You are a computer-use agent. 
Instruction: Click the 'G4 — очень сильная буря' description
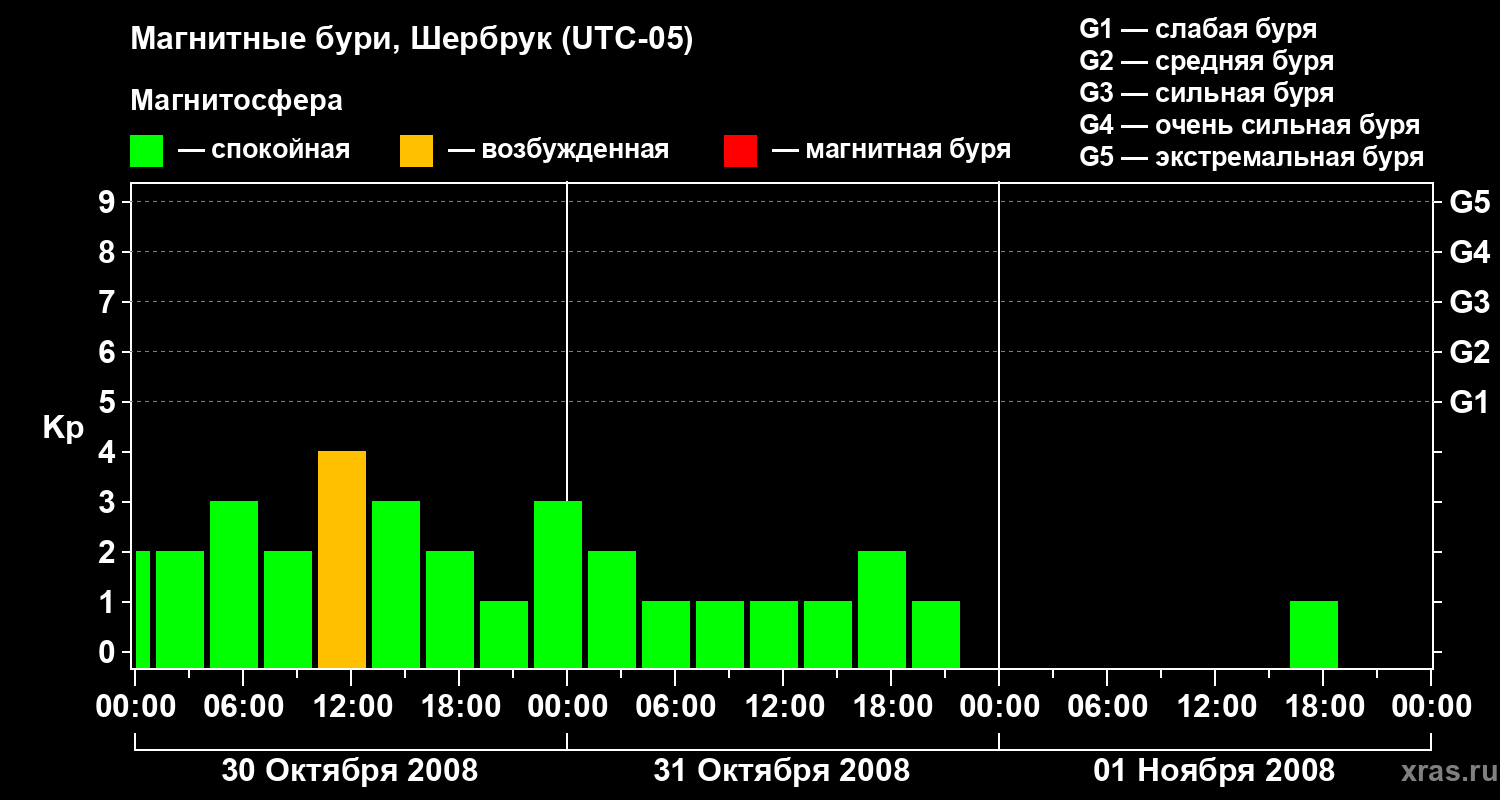[x=1250, y=125]
